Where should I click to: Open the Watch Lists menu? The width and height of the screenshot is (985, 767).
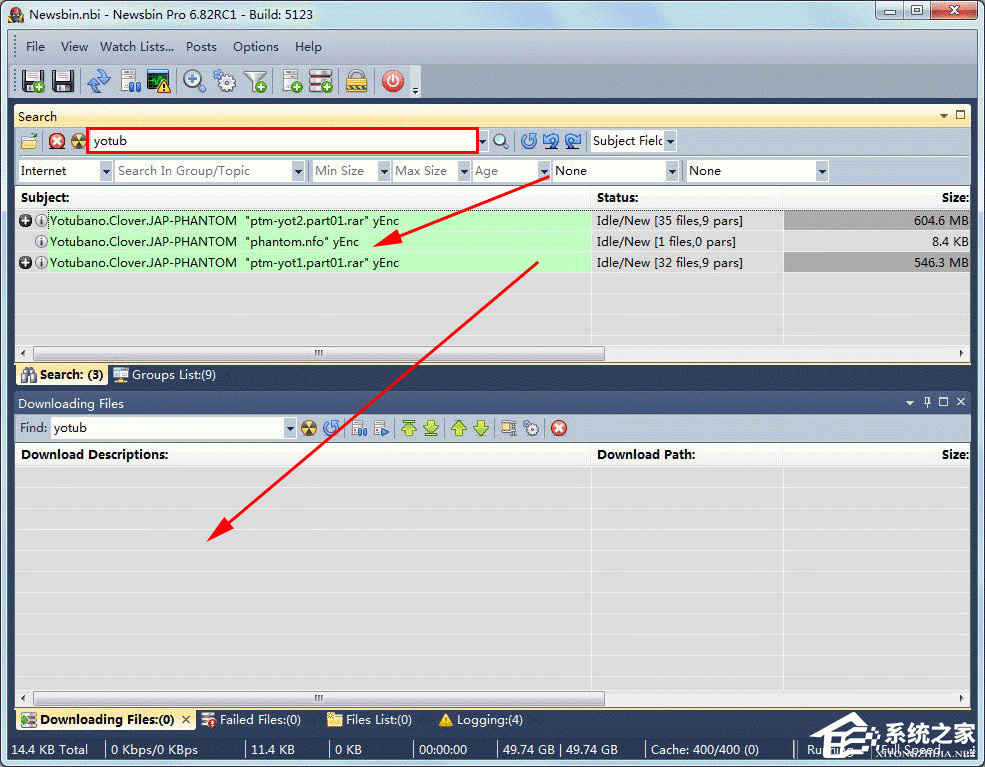click(x=136, y=46)
